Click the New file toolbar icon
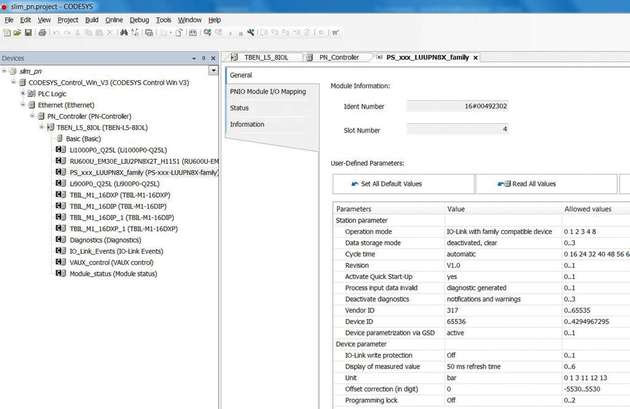Viewport: 630px width, 409px height. [x=7, y=33]
